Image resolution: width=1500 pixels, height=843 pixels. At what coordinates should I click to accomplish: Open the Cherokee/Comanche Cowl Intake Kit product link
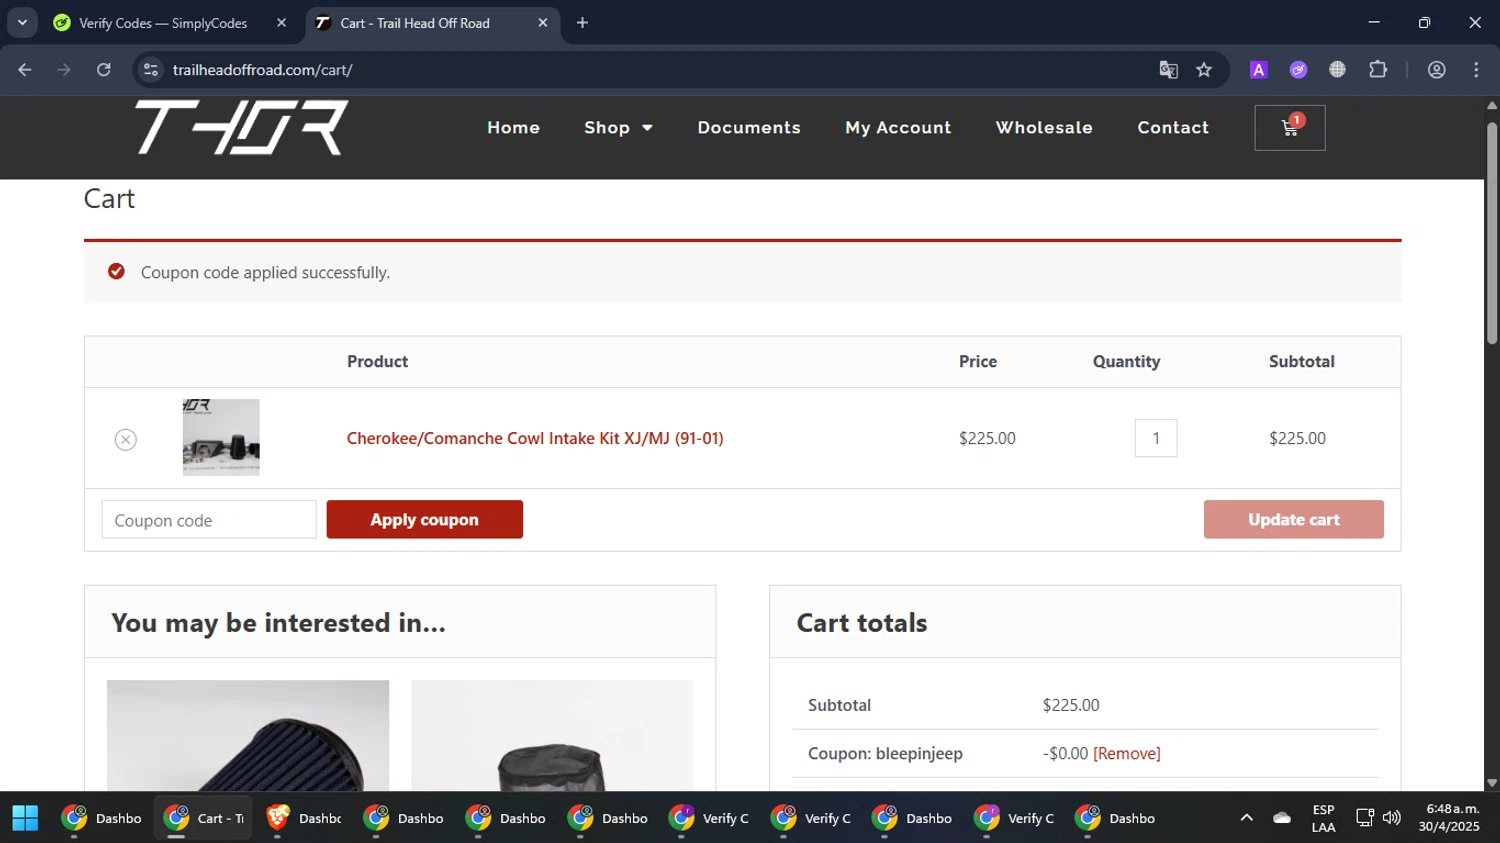coord(535,439)
